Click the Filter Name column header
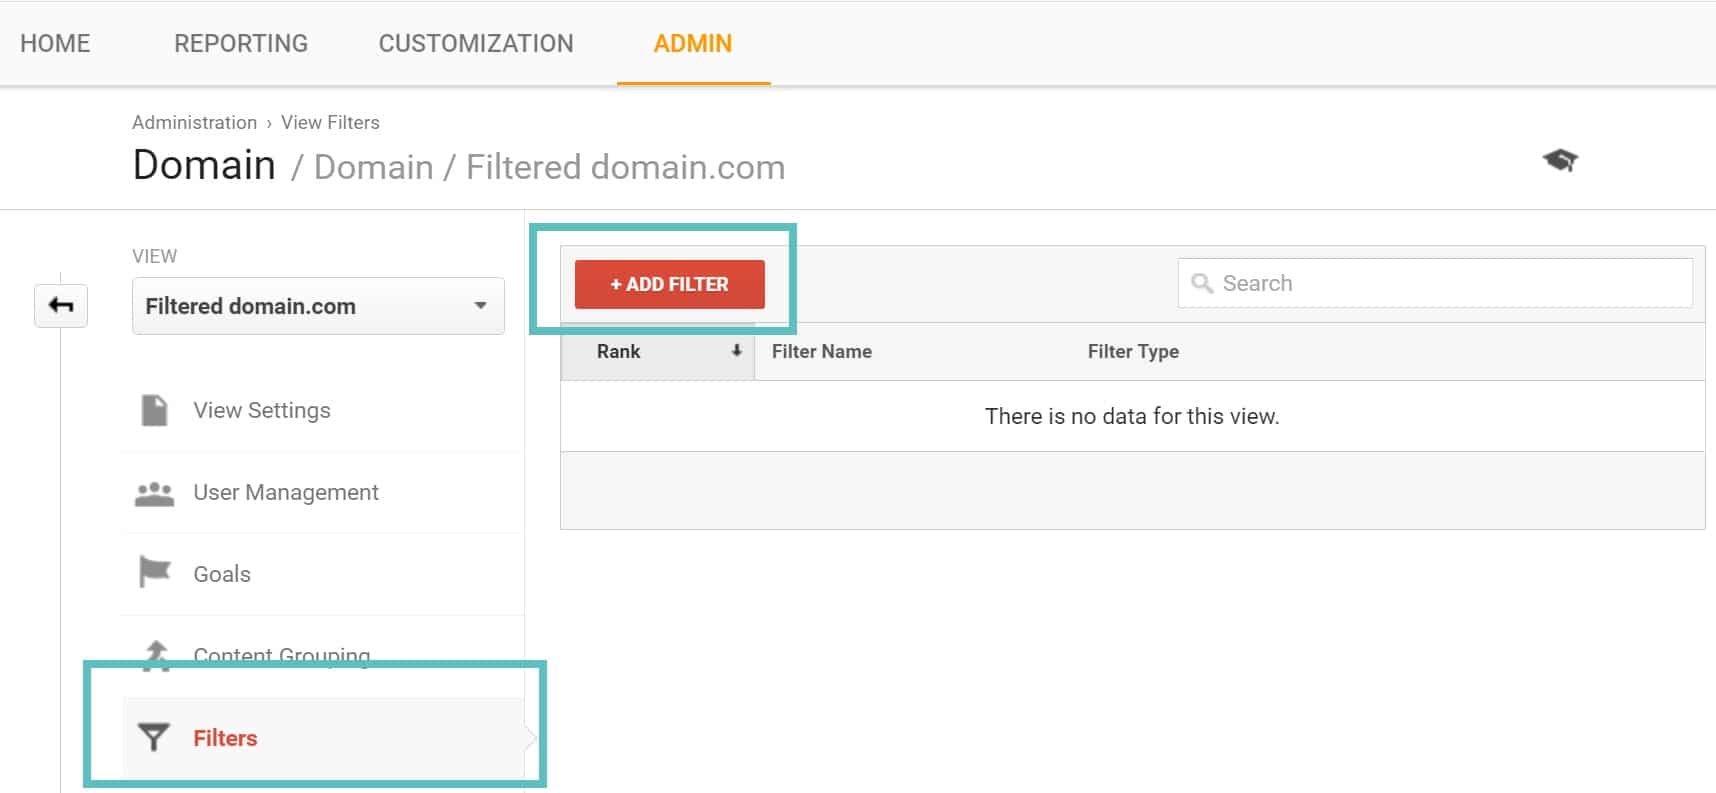Screen dimensions: 1716x793 [822, 351]
